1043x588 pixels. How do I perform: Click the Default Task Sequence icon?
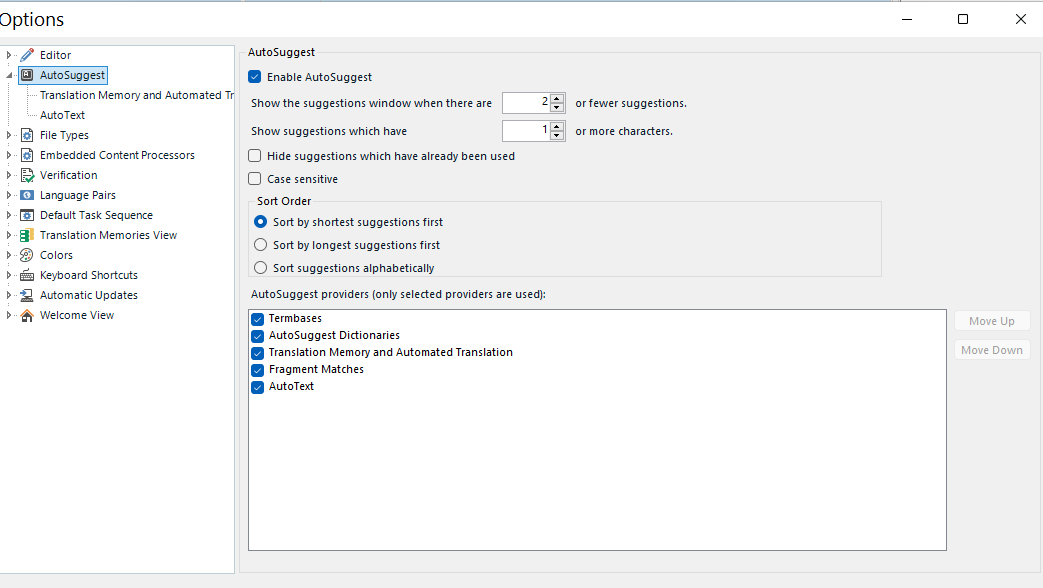(27, 215)
